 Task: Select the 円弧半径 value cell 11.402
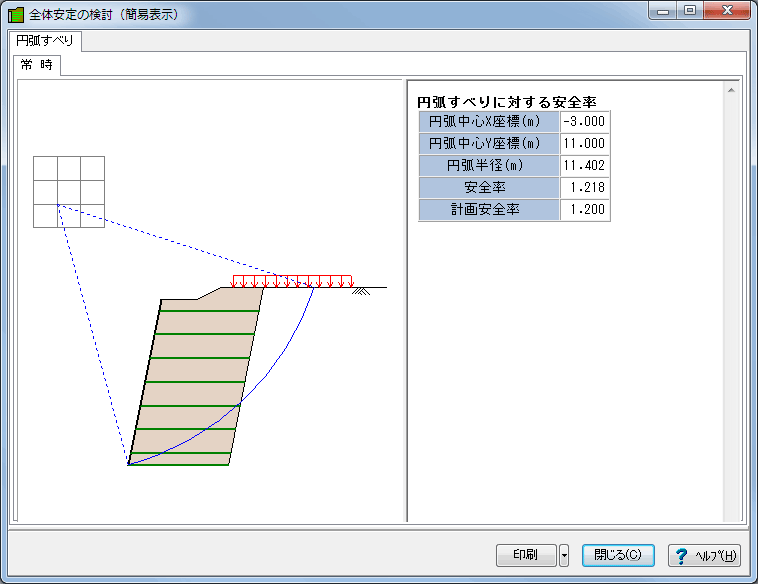pos(585,165)
